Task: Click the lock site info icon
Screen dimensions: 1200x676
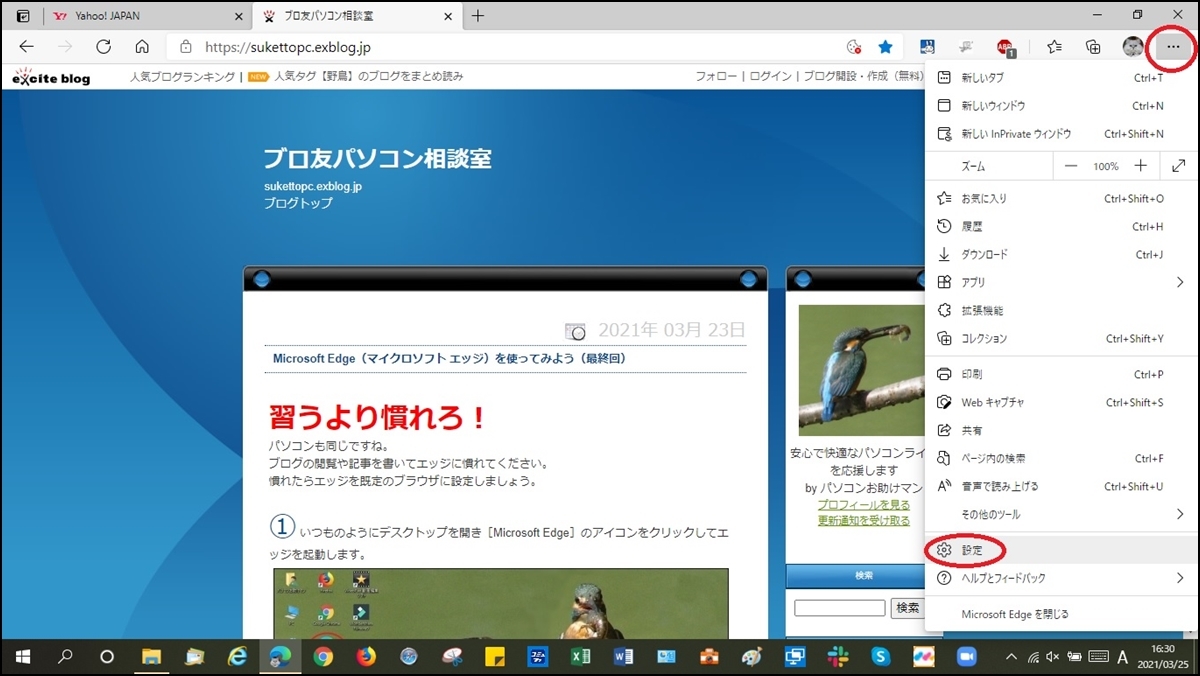Action: click(x=185, y=47)
